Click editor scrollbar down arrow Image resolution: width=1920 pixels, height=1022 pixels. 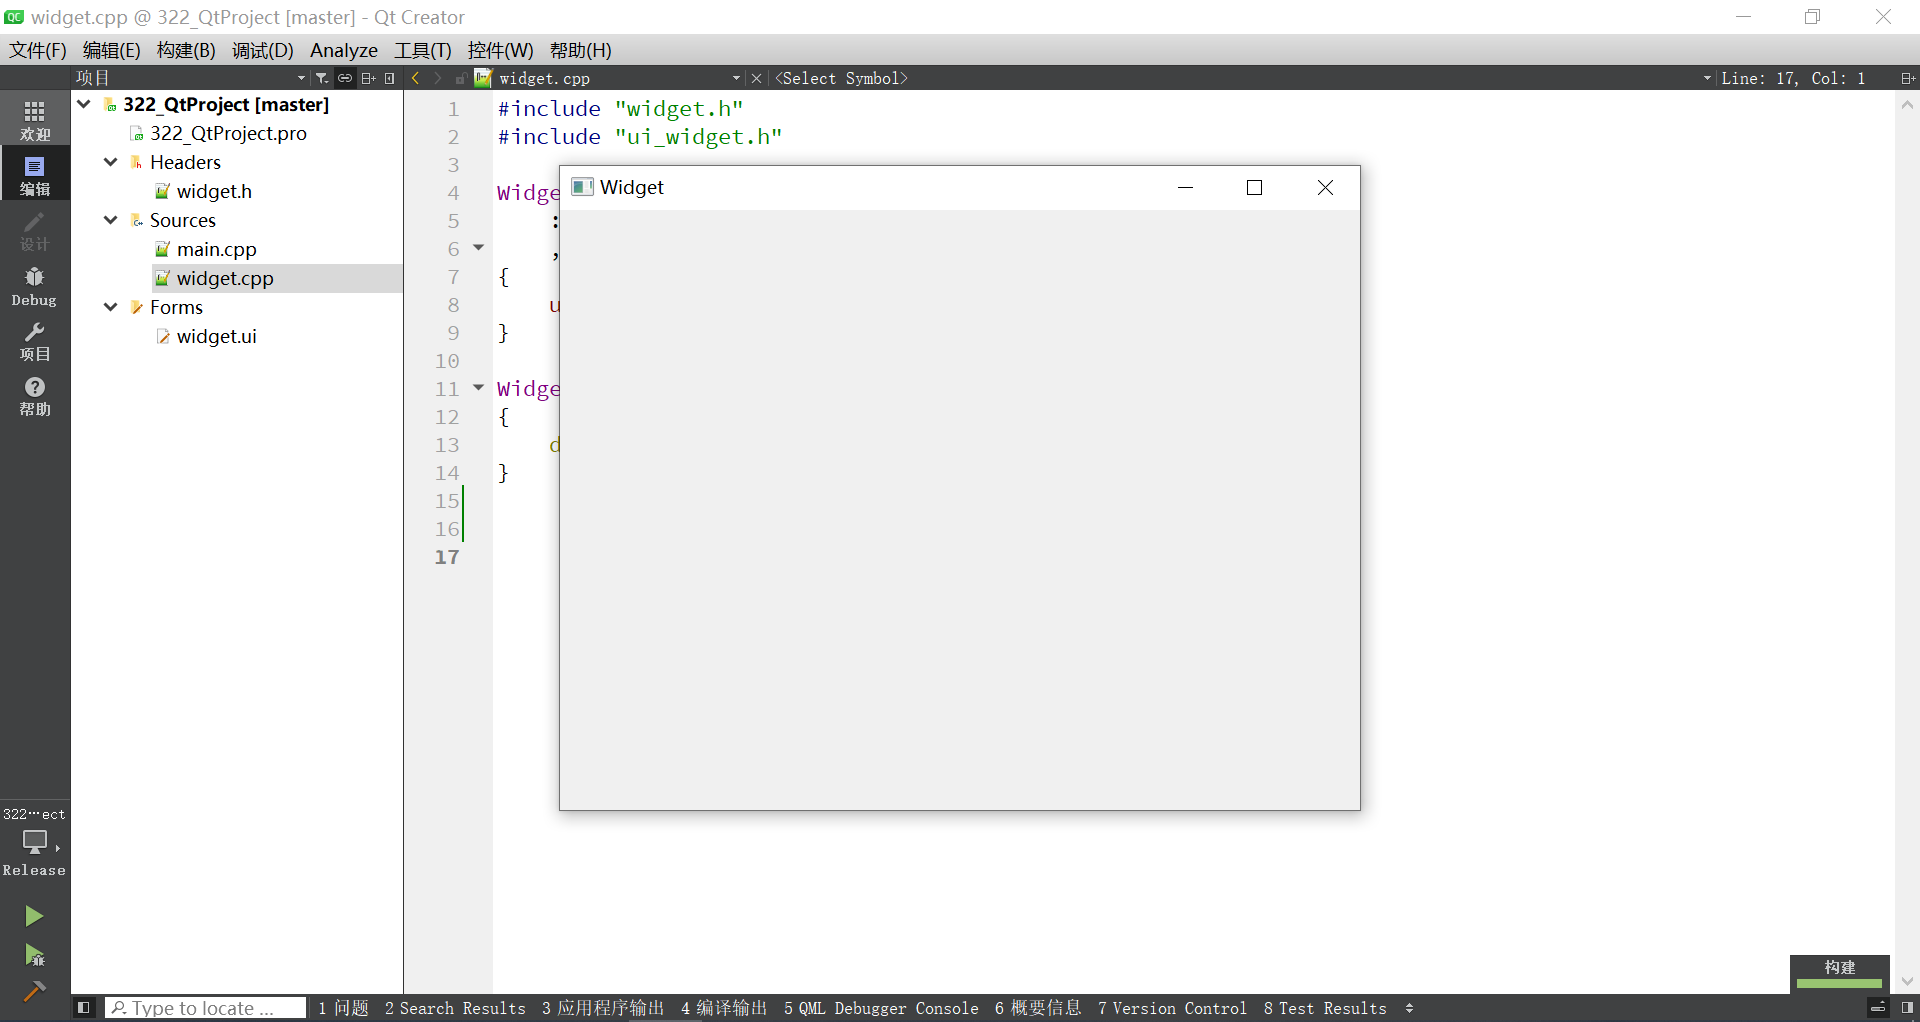coord(1907,981)
